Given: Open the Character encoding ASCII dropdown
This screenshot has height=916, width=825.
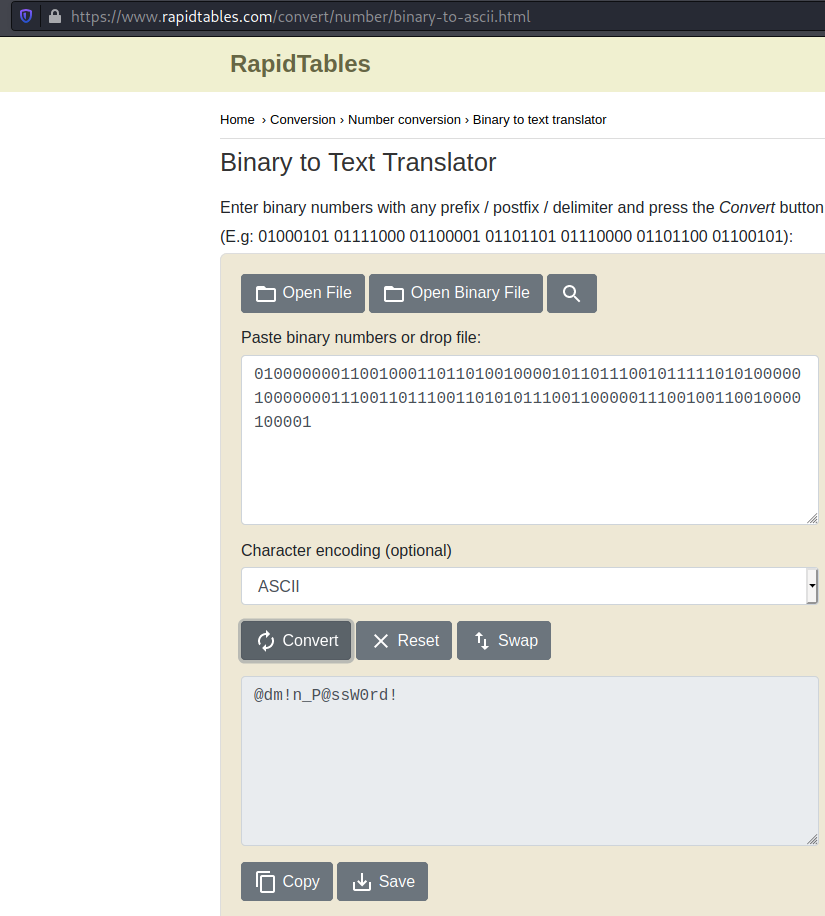Looking at the screenshot, I should tap(520, 586).
